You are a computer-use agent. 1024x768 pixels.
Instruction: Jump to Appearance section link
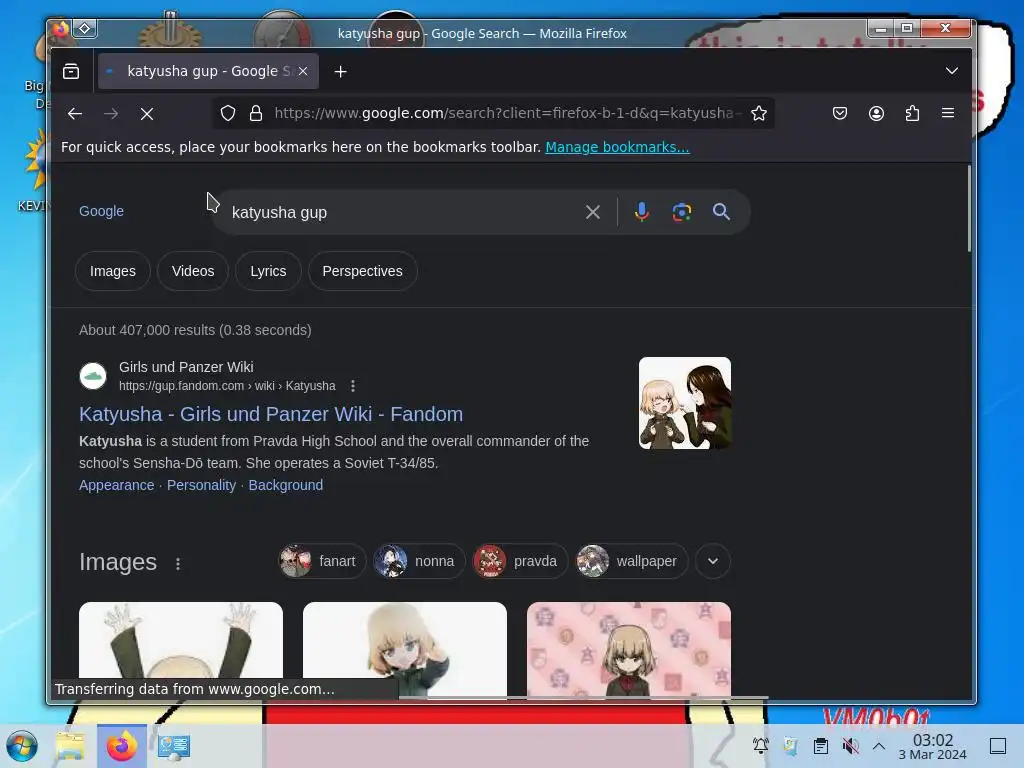pyautogui.click(x=116, y=485)
